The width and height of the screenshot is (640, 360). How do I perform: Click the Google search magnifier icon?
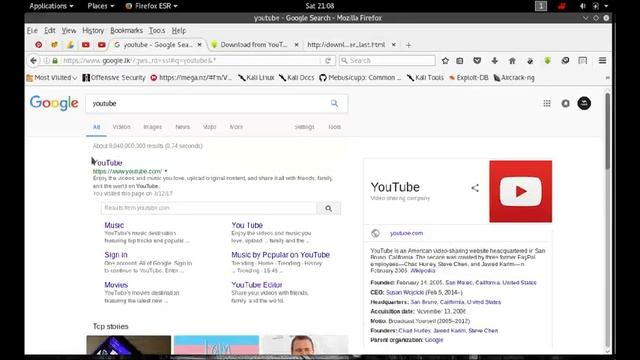(x=334, y=103)
